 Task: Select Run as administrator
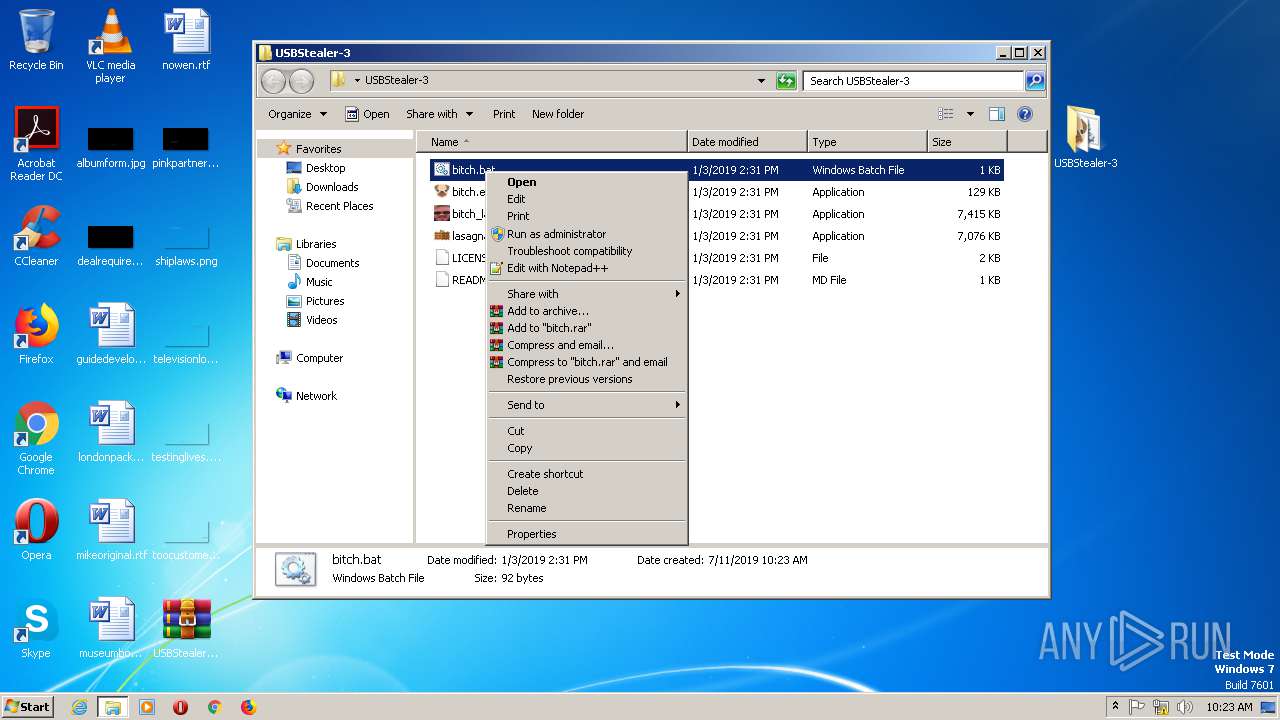(x=586, y=234)
